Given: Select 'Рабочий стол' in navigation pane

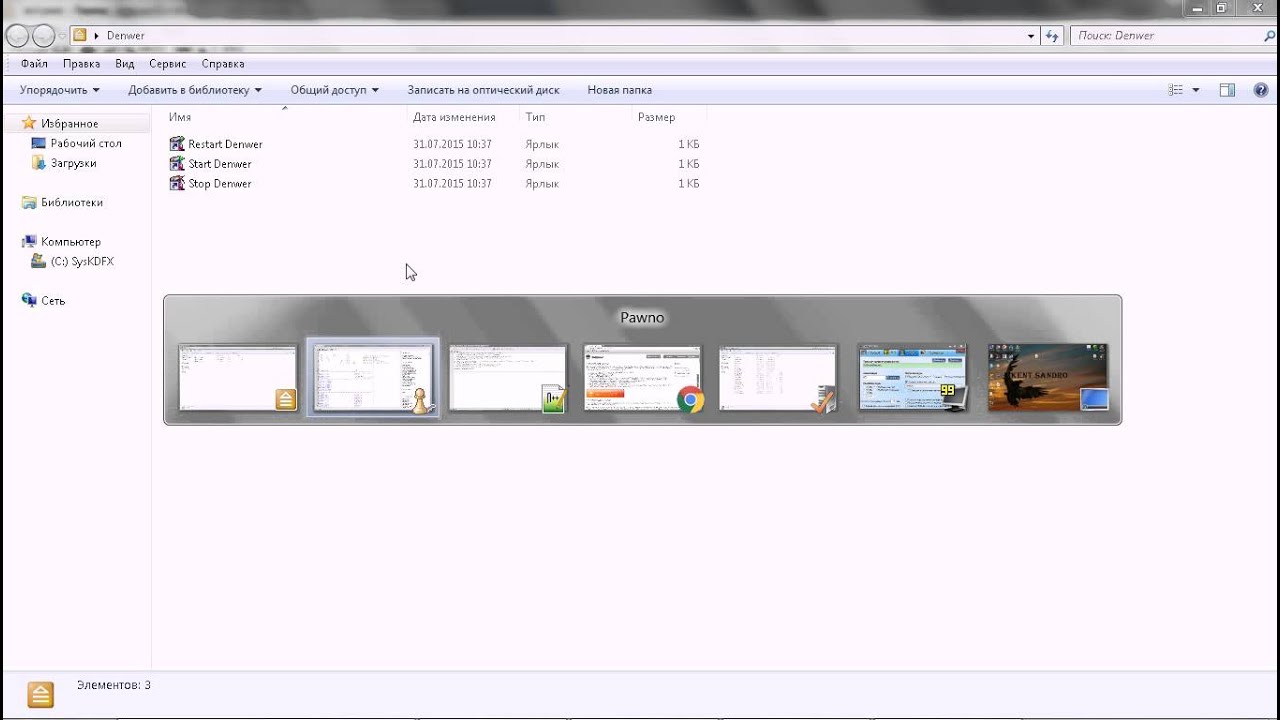Looking at the screenshot, I should pos(86,143).
